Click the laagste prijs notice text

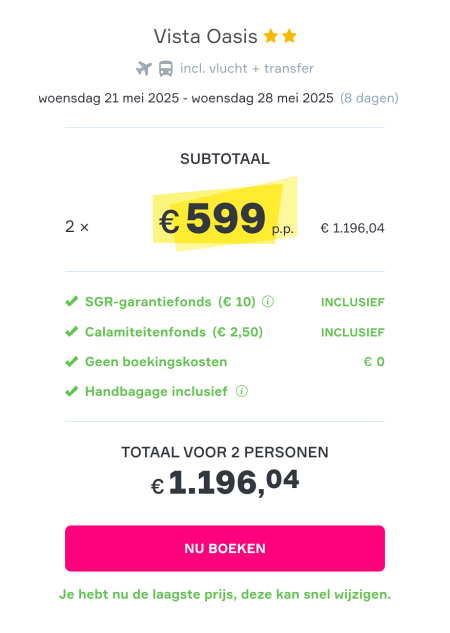point(225,594)
